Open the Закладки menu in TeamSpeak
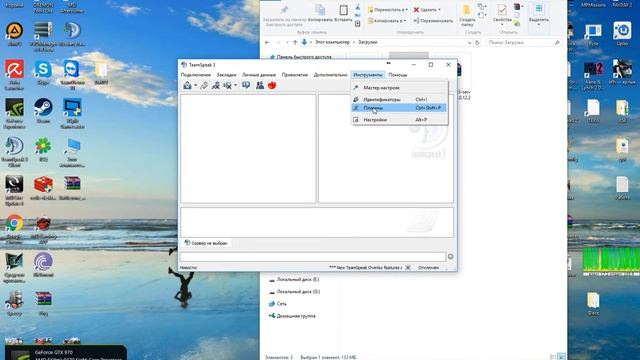640x360 pixels. click(226, 75)
